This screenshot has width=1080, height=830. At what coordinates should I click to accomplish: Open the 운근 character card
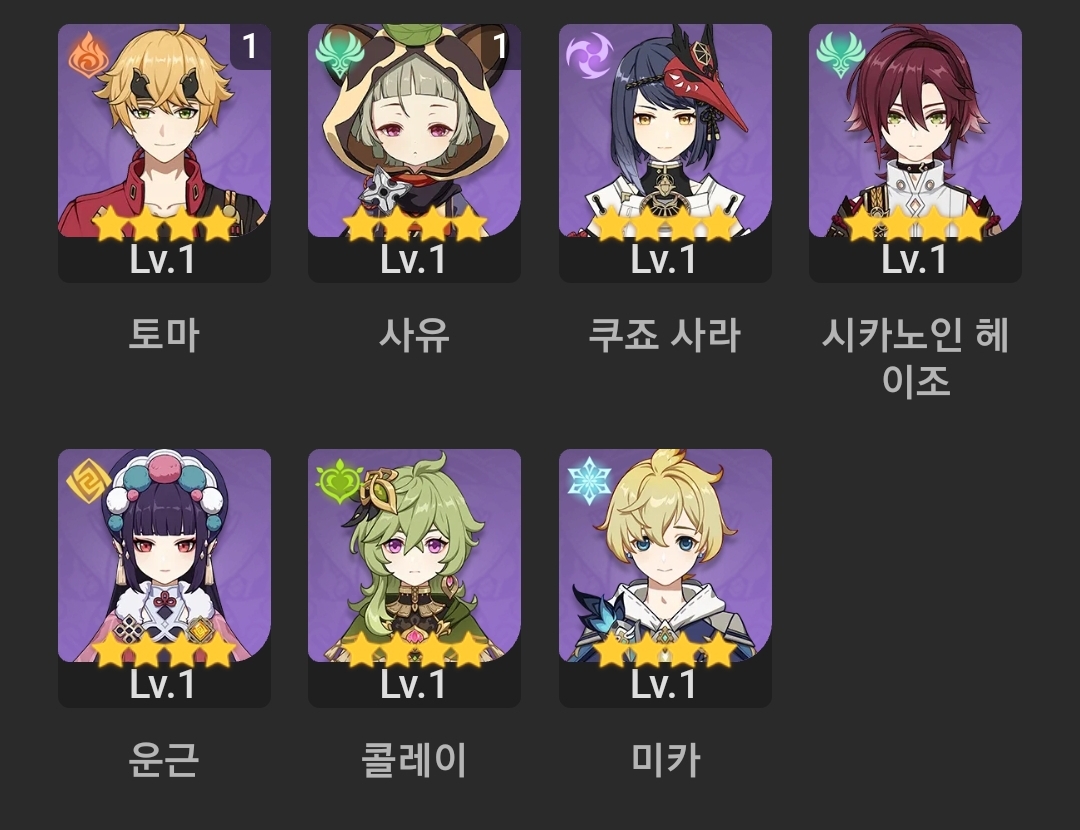(x=164, y=578)
